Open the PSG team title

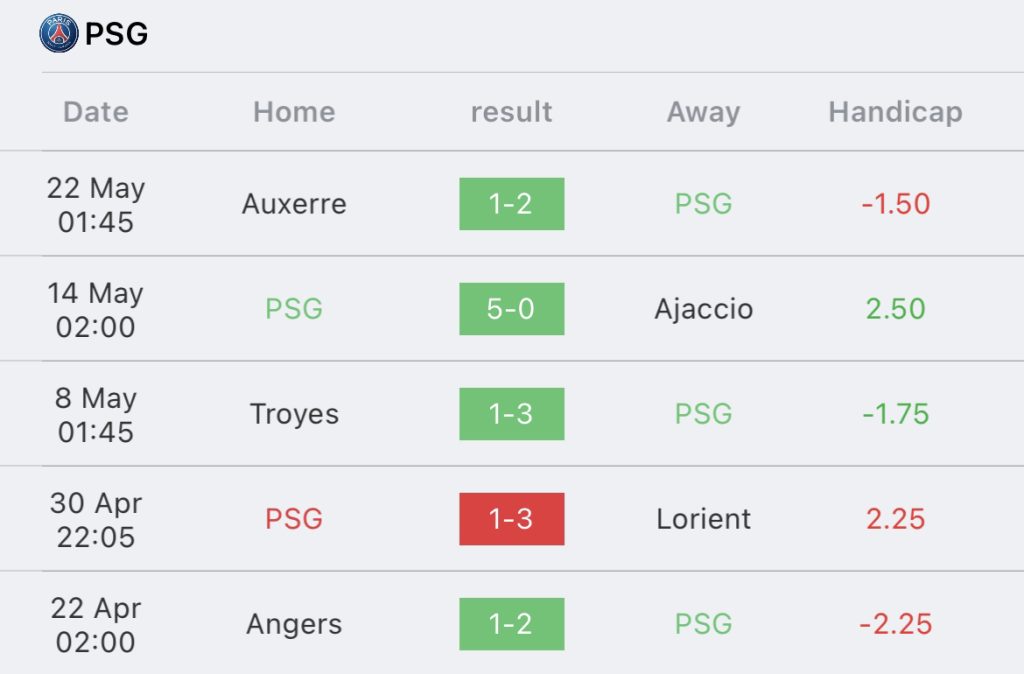[116, 34]
